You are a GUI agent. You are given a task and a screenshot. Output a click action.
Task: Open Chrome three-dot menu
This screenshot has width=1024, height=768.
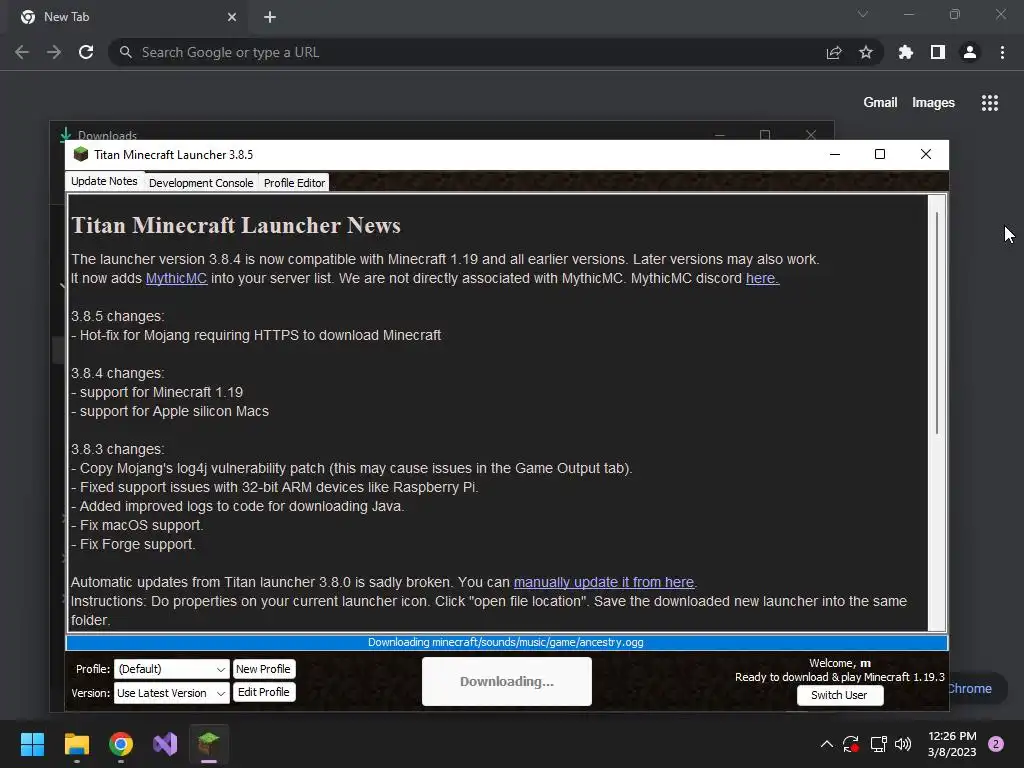click(x=1002, y=52)
